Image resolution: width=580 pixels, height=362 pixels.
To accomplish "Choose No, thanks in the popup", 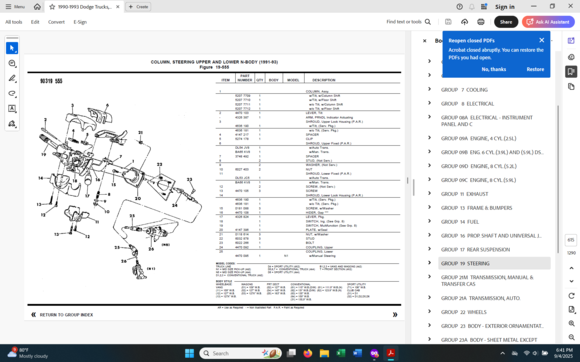I will point(494,69).
